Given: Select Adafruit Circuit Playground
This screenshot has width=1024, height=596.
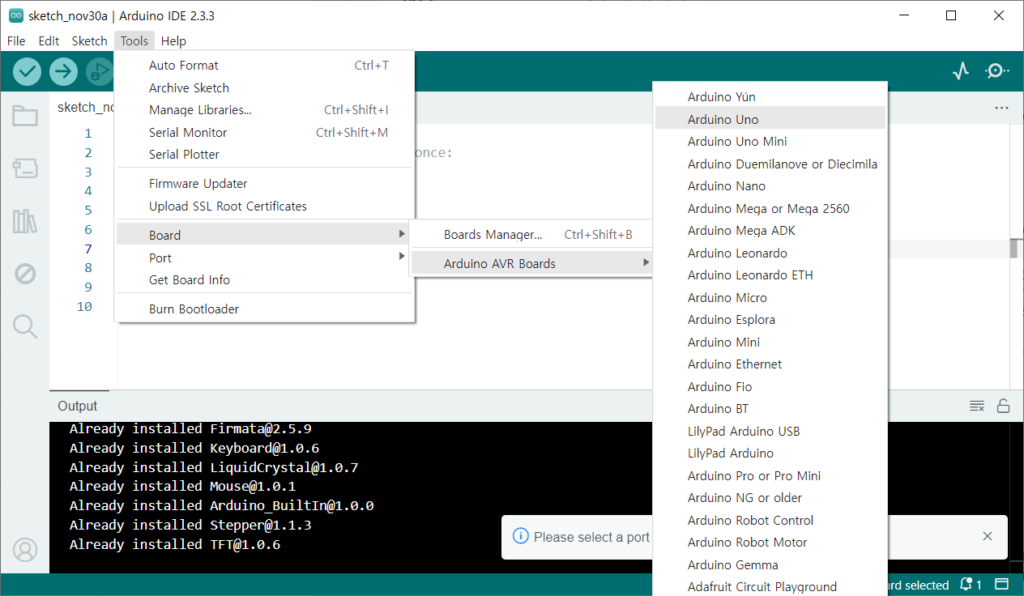Looking at the screenshot, I should point(770,587).
